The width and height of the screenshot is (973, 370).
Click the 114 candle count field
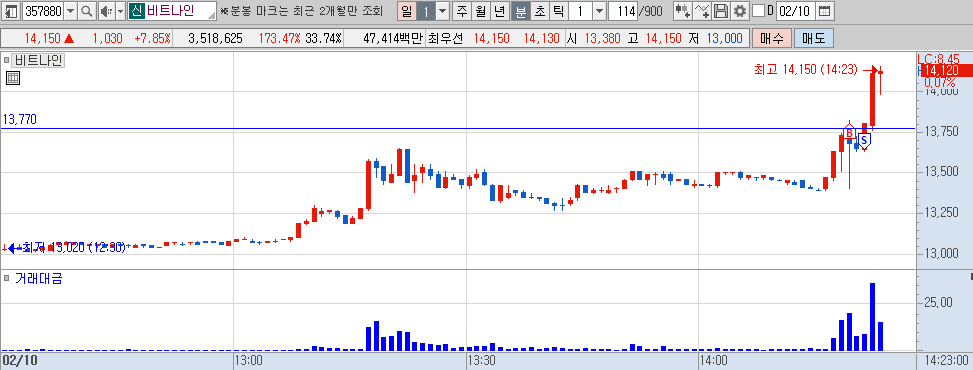[622, 11]
